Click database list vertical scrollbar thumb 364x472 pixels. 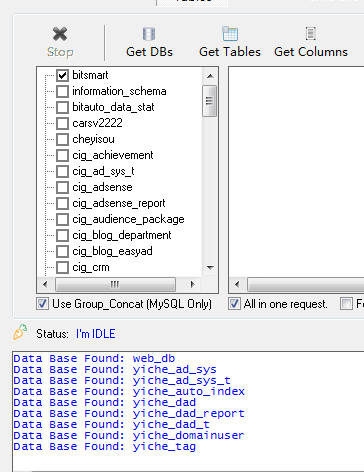210,101
